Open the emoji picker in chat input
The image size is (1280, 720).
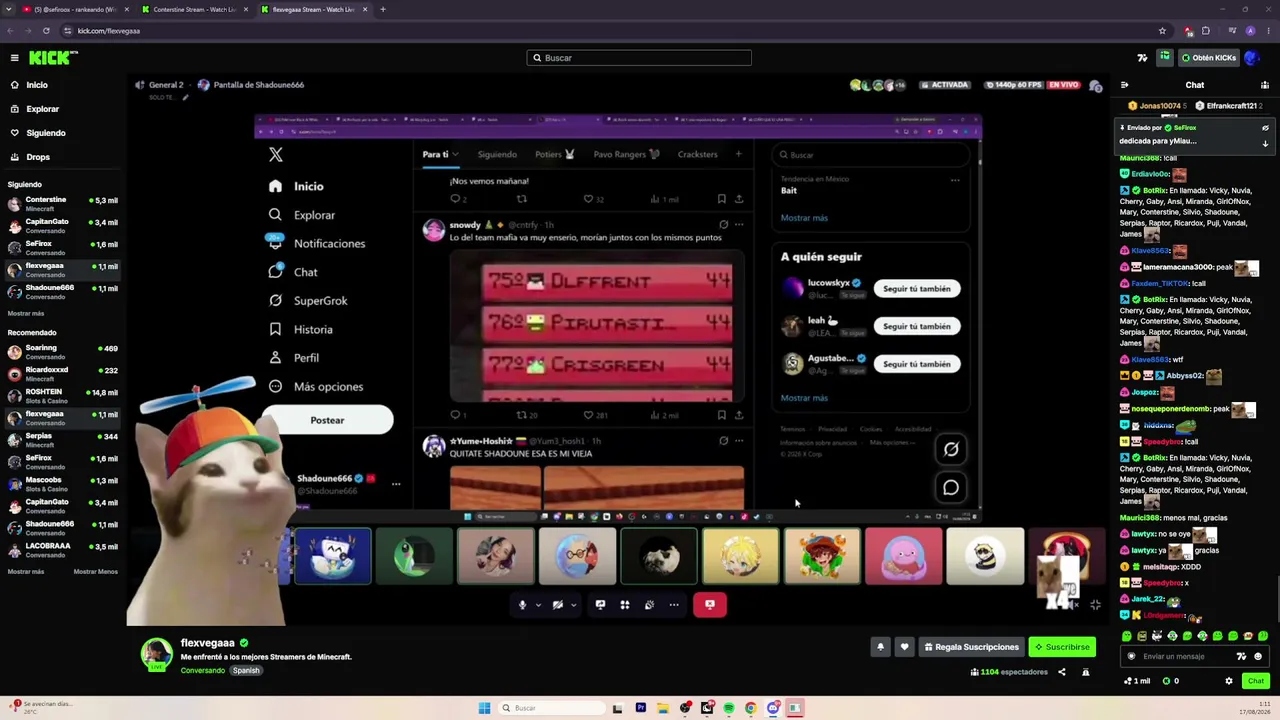tap(1258, 657)
